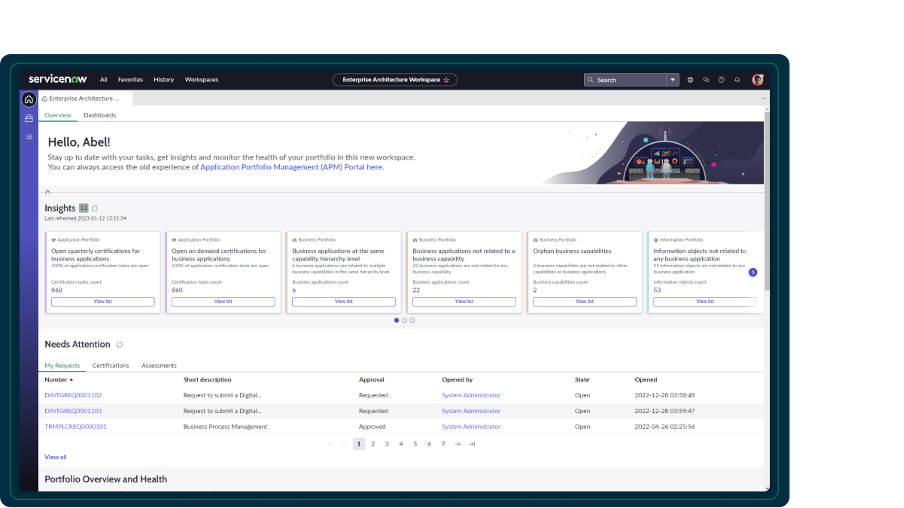This screenshot has width=904, height=508.
Task: Open System Administrator link in DINTGREQ0001102 row
Action: 471,396
